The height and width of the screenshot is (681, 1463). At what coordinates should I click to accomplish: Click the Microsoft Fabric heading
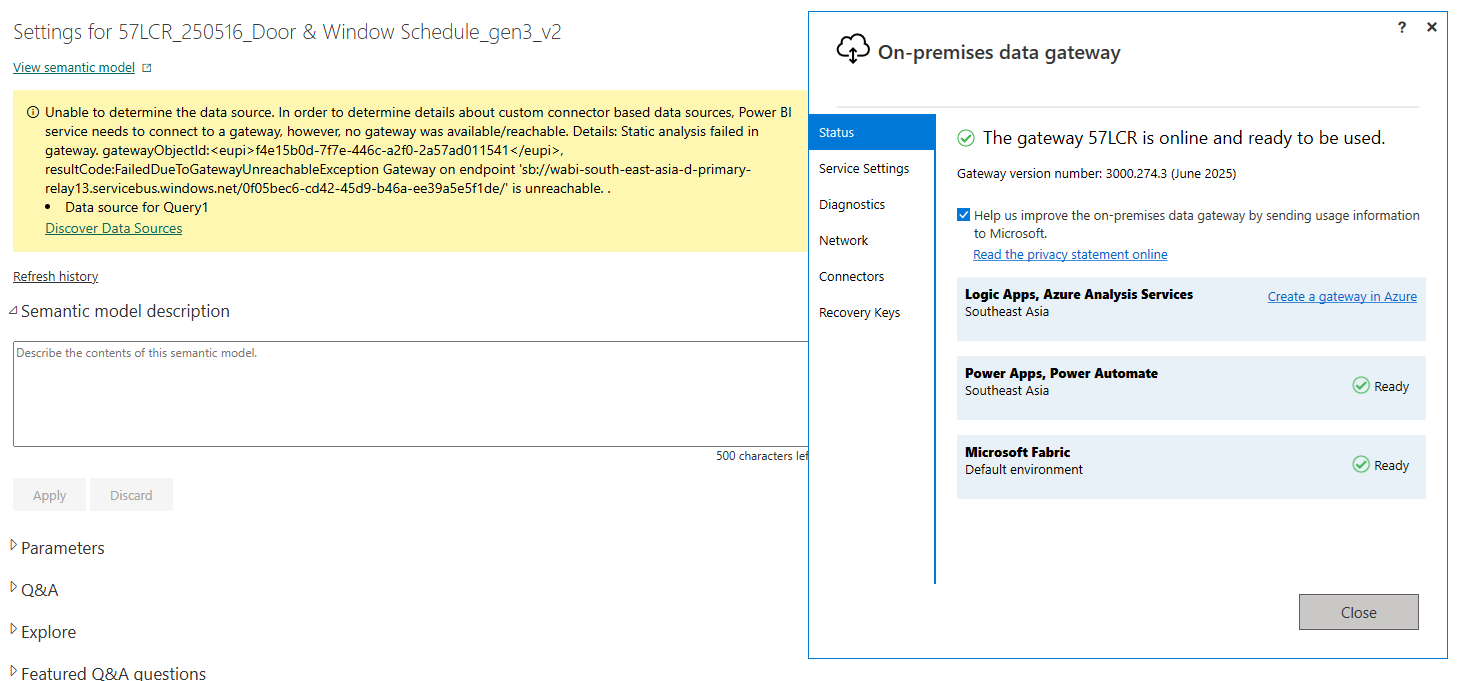point(1017,452)
